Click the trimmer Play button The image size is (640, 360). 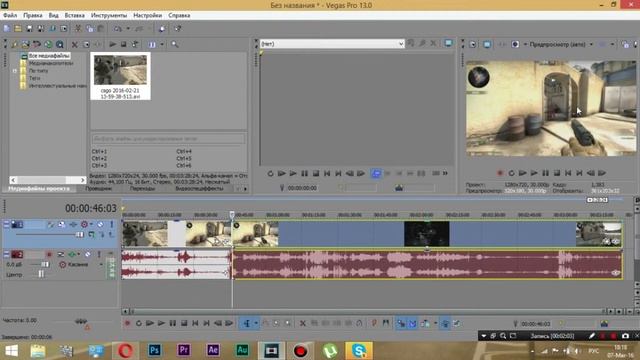tap(293, 173)
